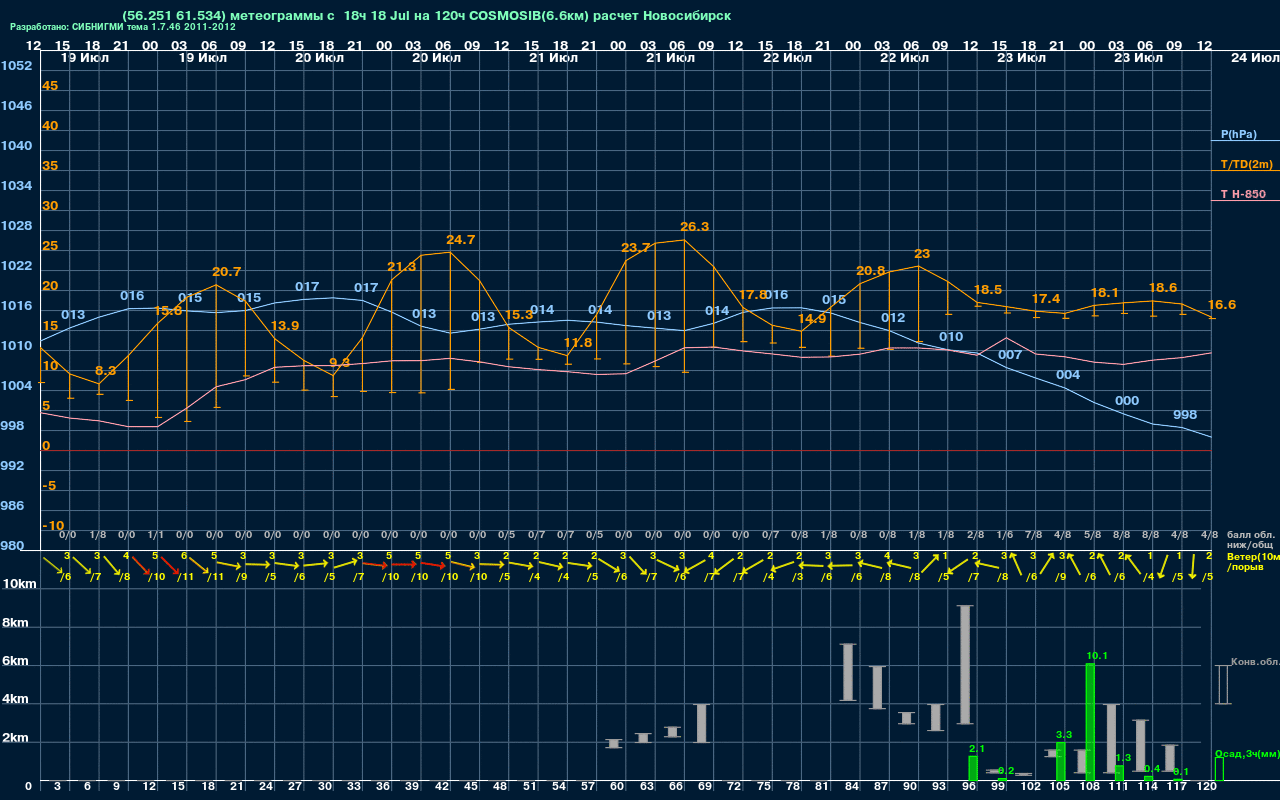This screenshot has height=800, width=1280.
Task: Click the gray convective cloud legend bar
Action: [1222, 685]
